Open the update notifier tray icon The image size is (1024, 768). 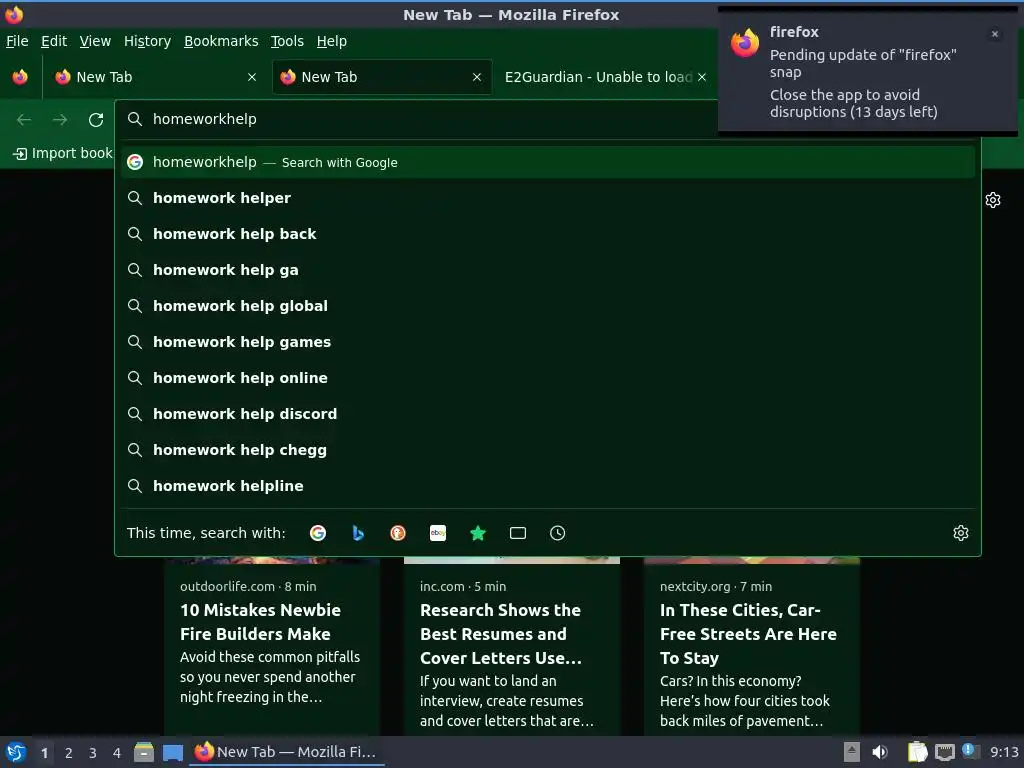pos(970,751)
